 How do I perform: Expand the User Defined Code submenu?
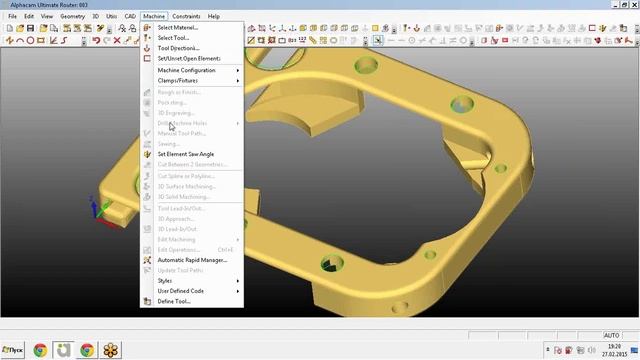192,291
